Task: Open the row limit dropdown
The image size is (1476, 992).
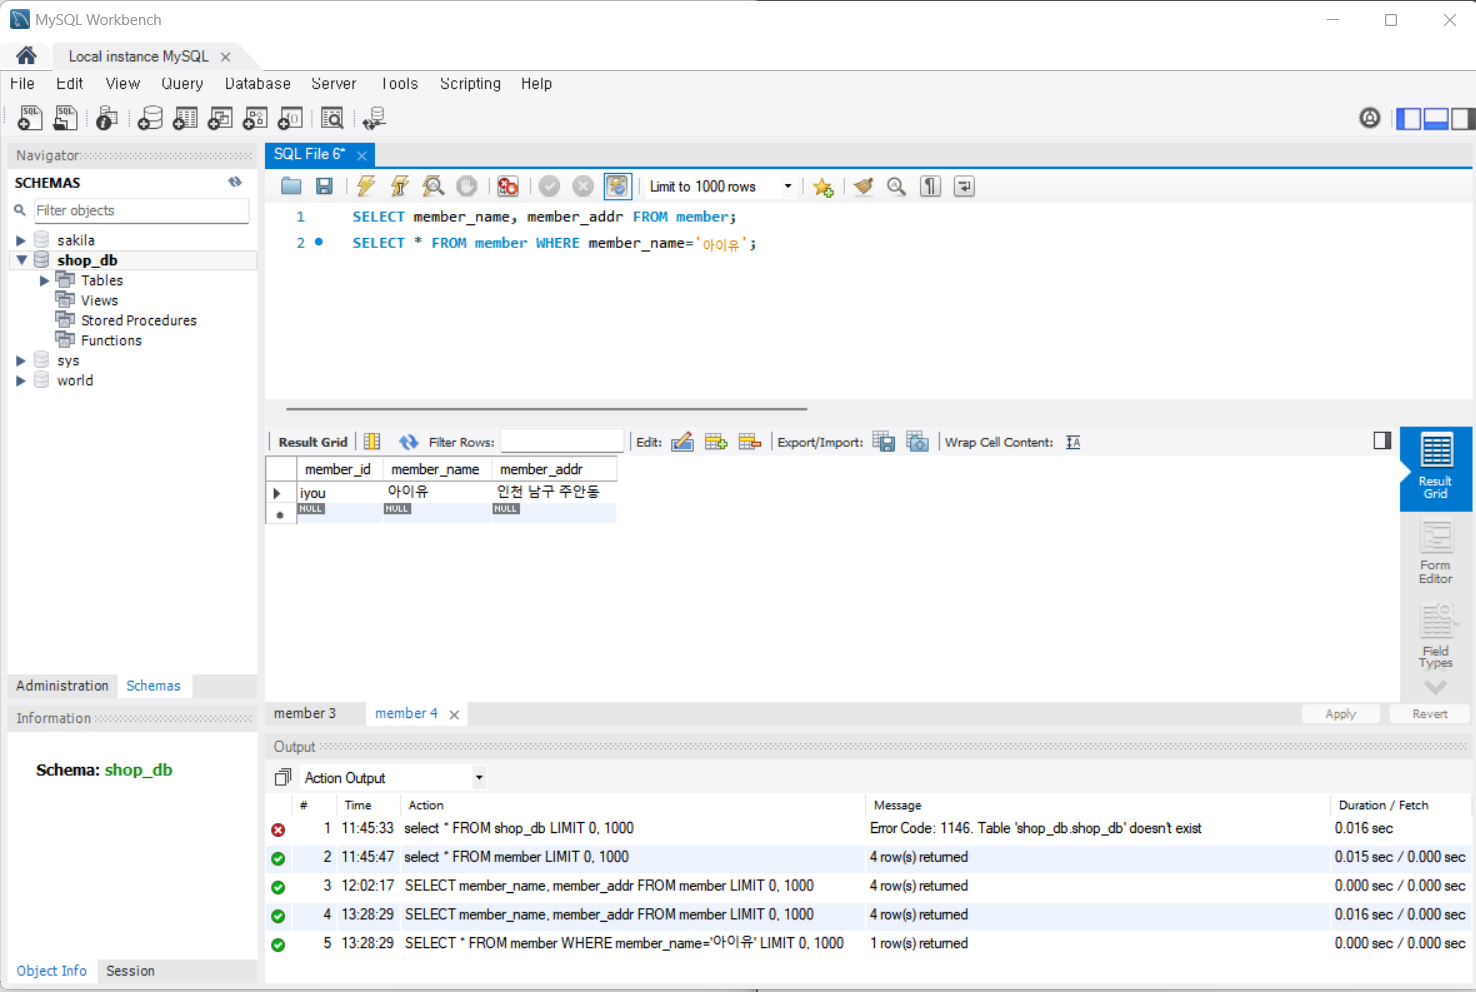Action: tap(787, 186)
